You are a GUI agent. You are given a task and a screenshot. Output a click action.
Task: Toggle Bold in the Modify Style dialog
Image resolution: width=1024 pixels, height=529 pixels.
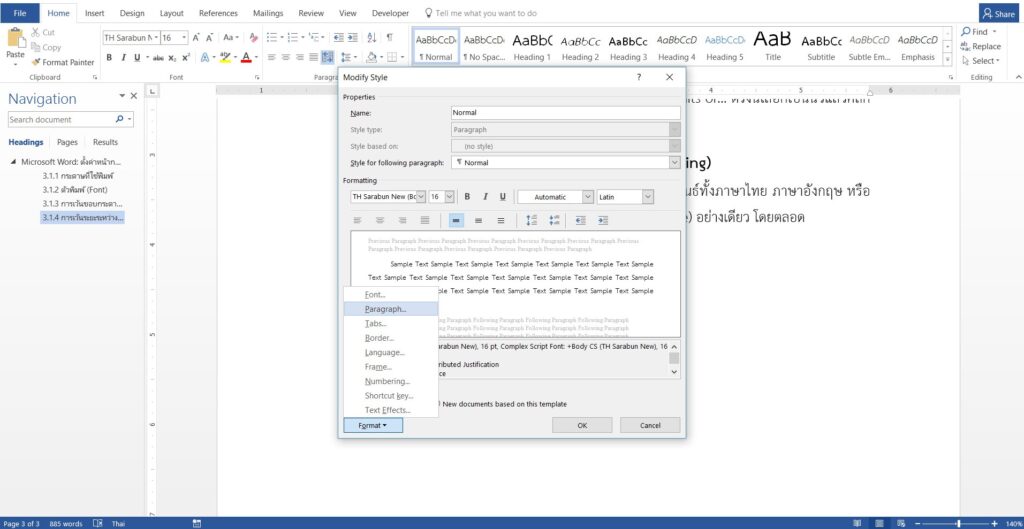(467, 197)
